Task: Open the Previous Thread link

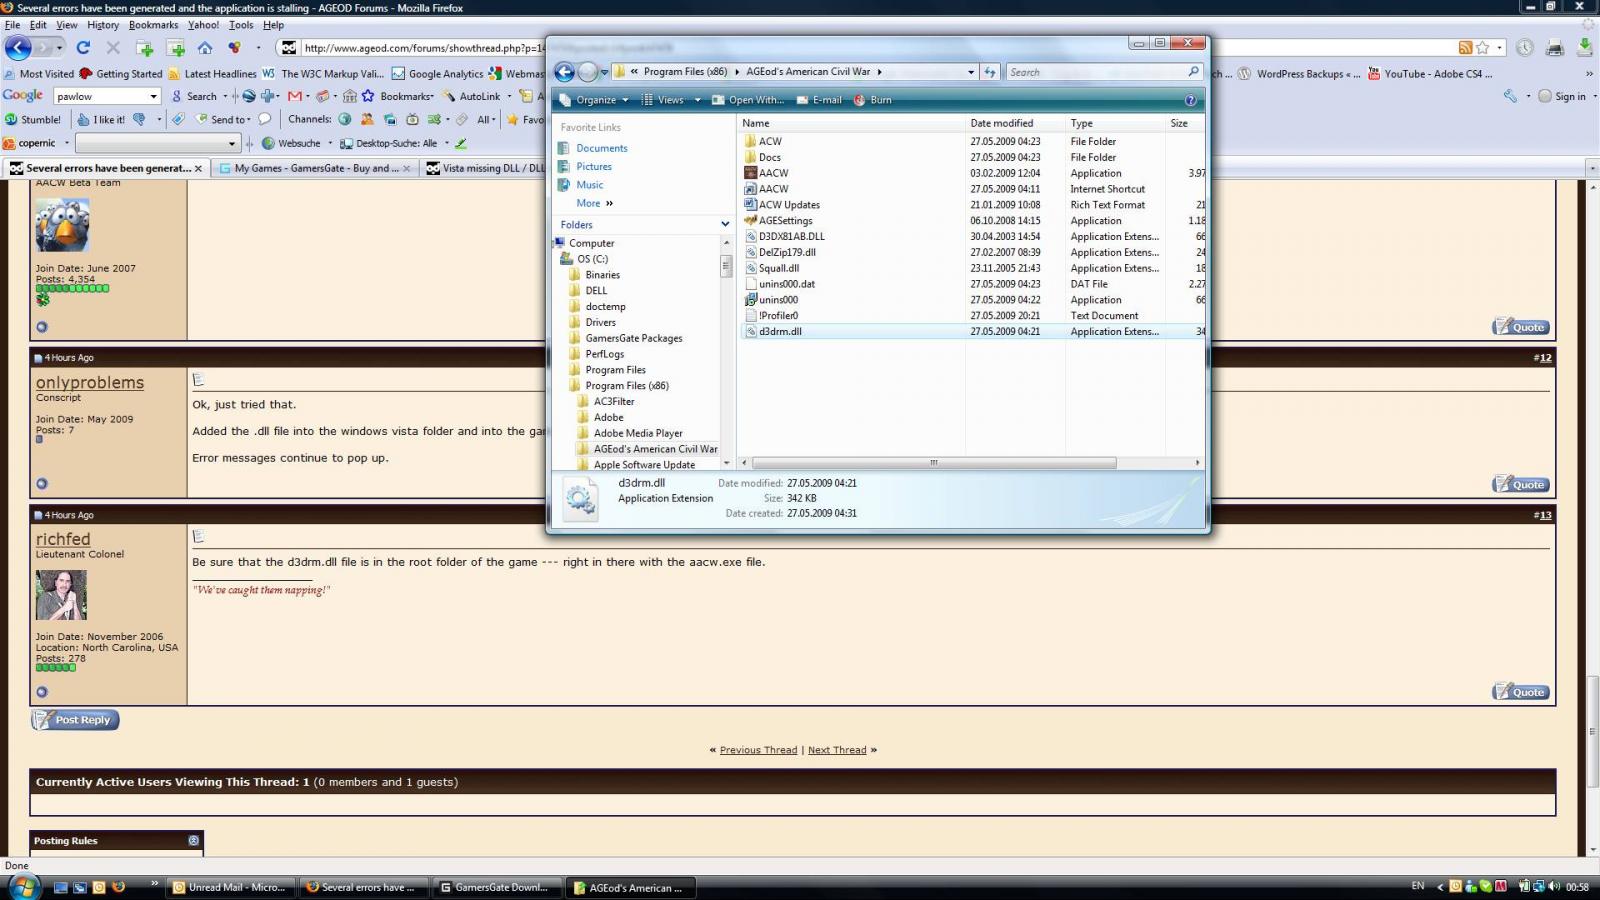Action: tap(758, 750)
